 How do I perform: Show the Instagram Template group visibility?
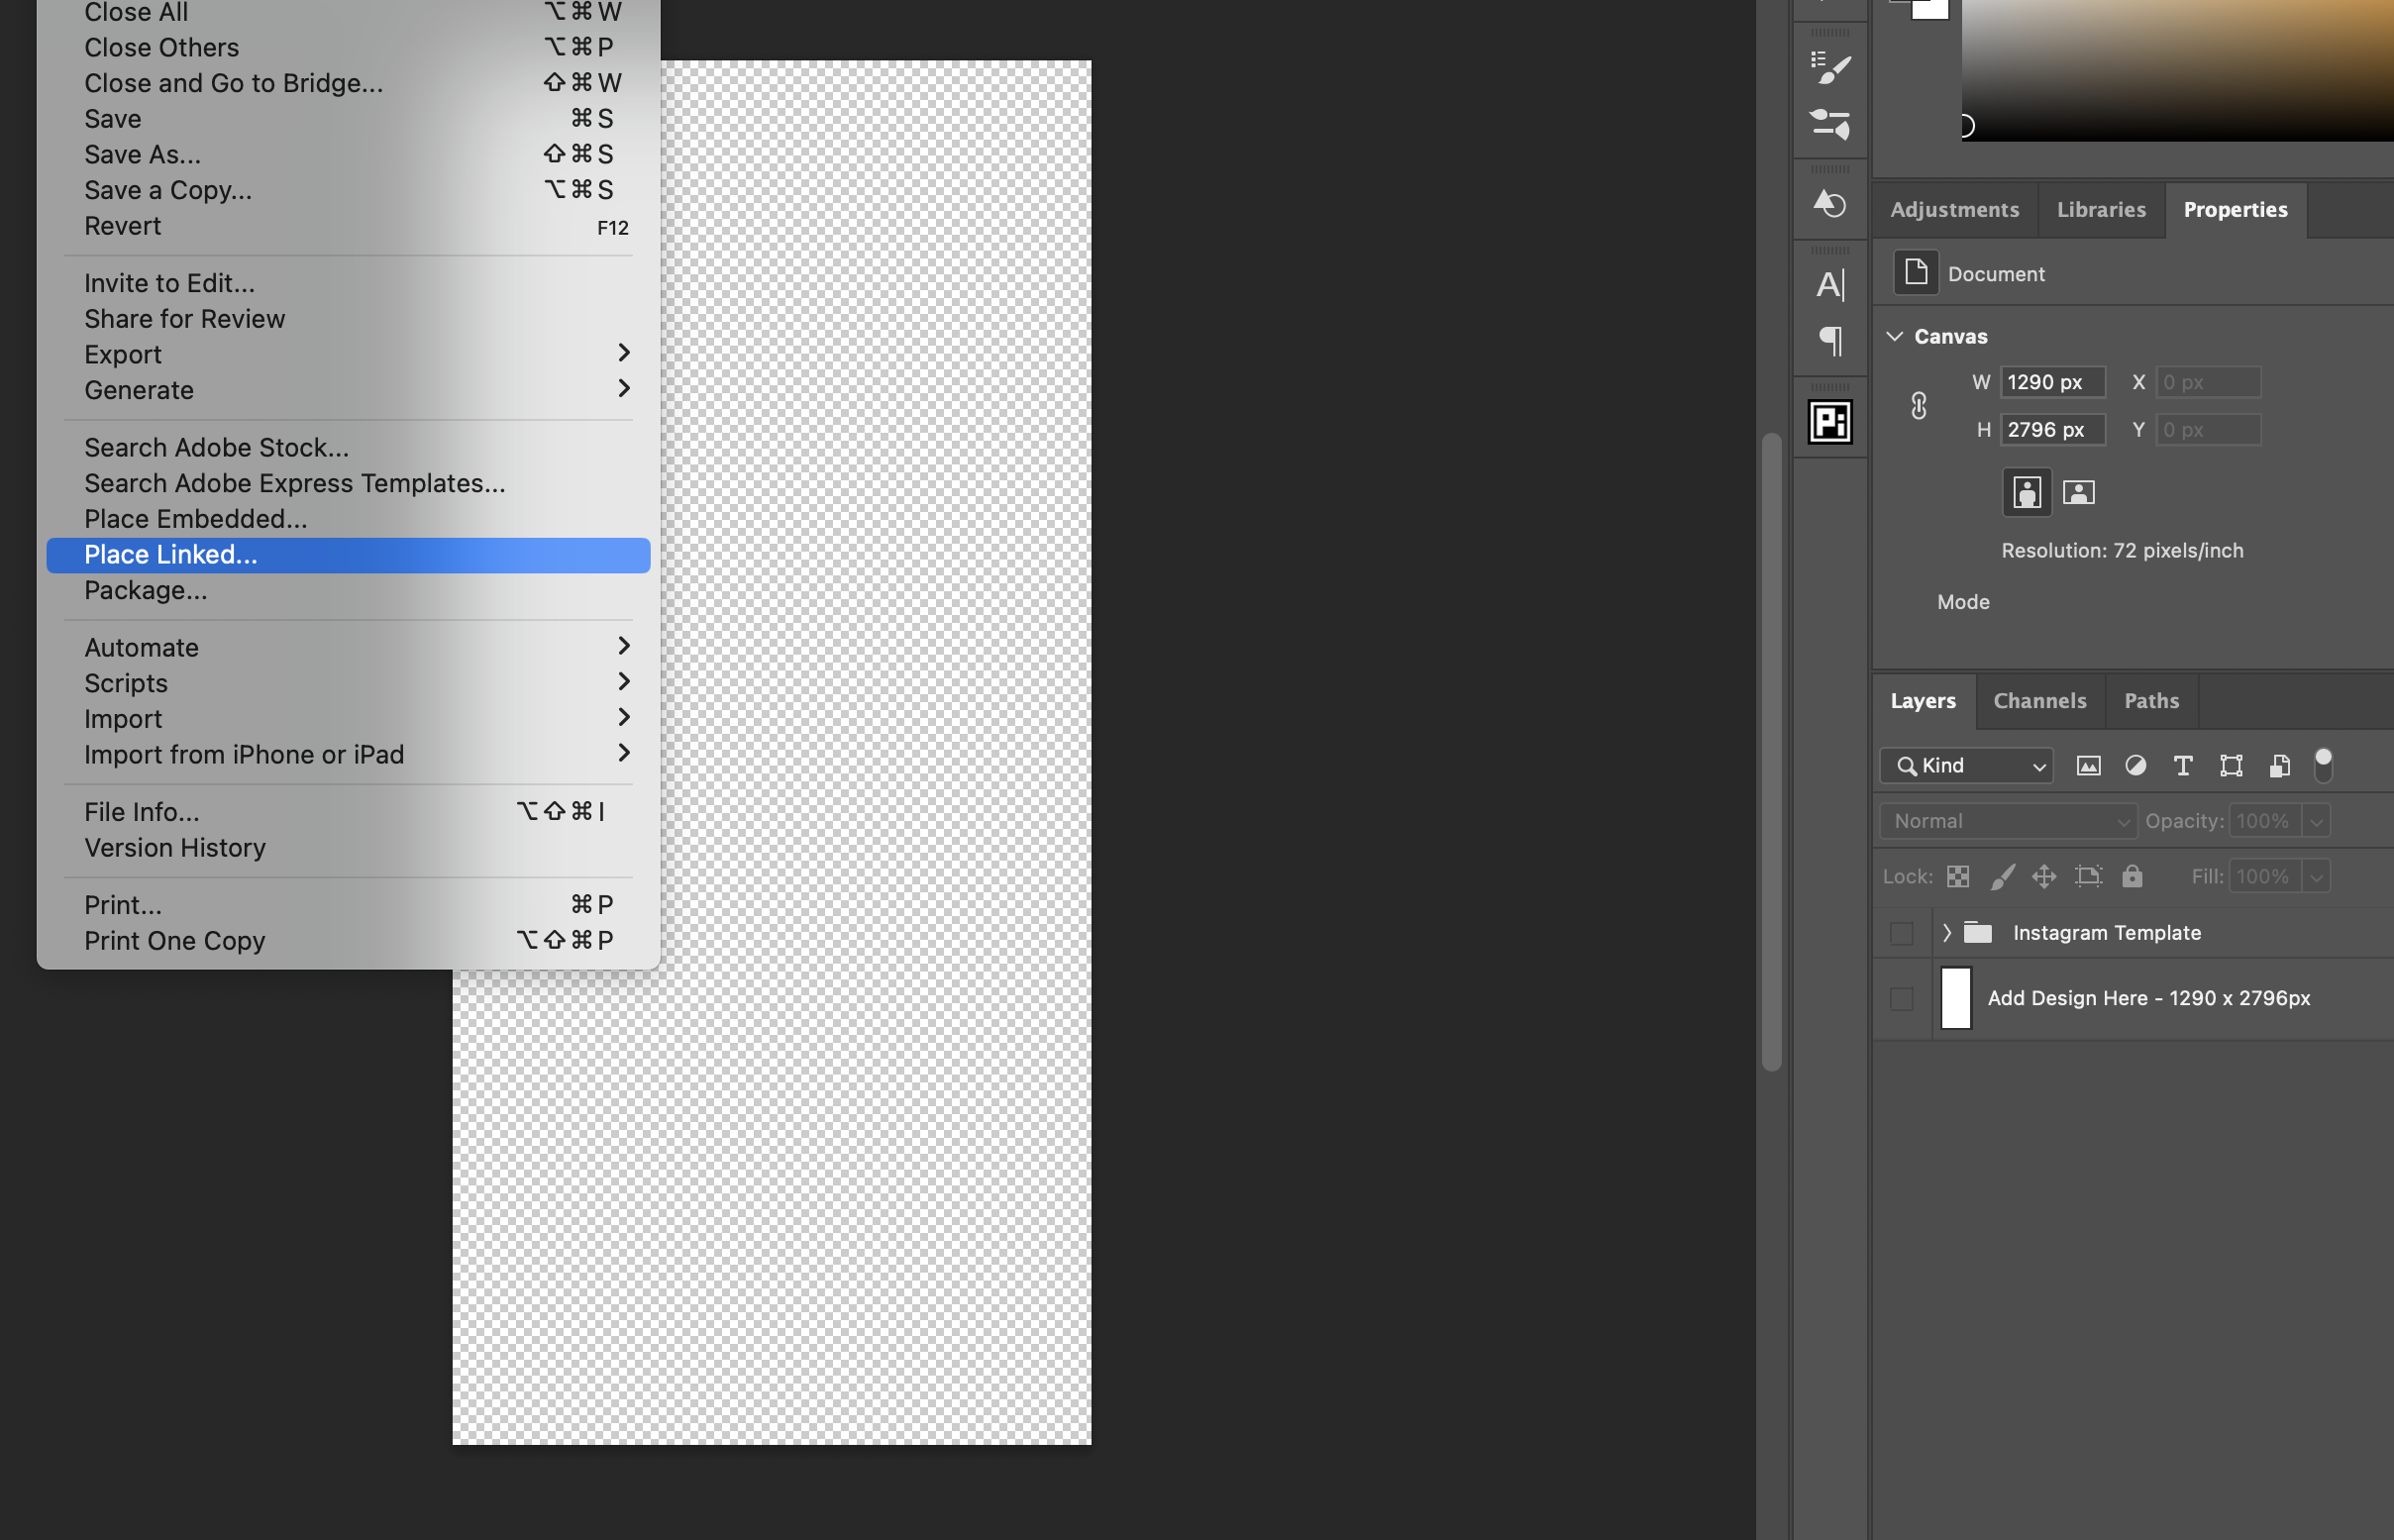pyautogui.click(x=1902, y=932)
